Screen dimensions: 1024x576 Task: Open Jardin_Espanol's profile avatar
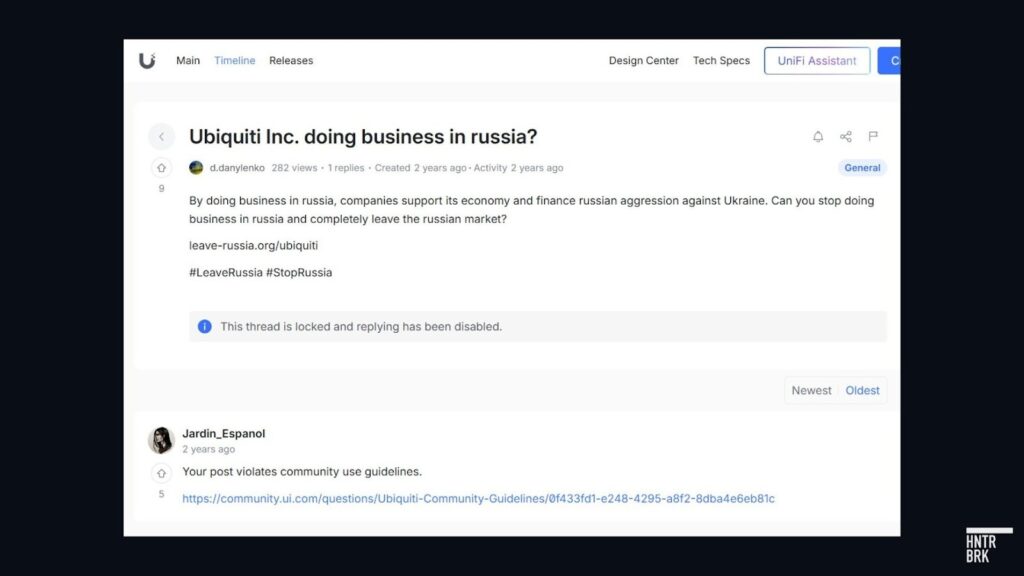point(161,440)
